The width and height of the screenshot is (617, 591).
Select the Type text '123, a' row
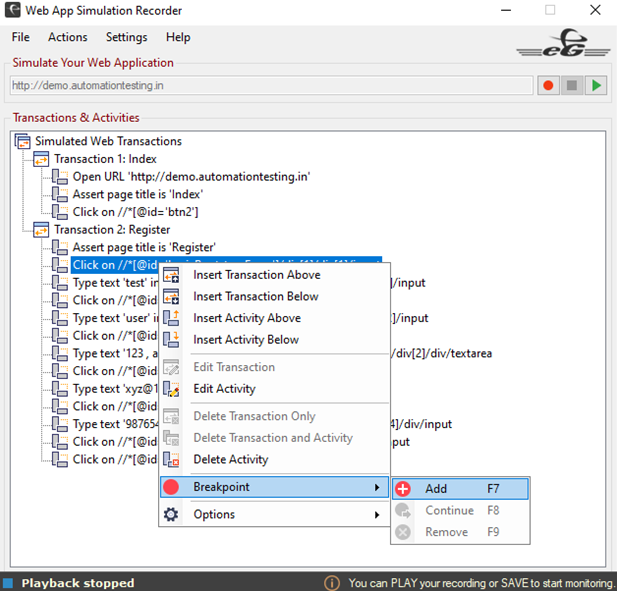[115, 353]
